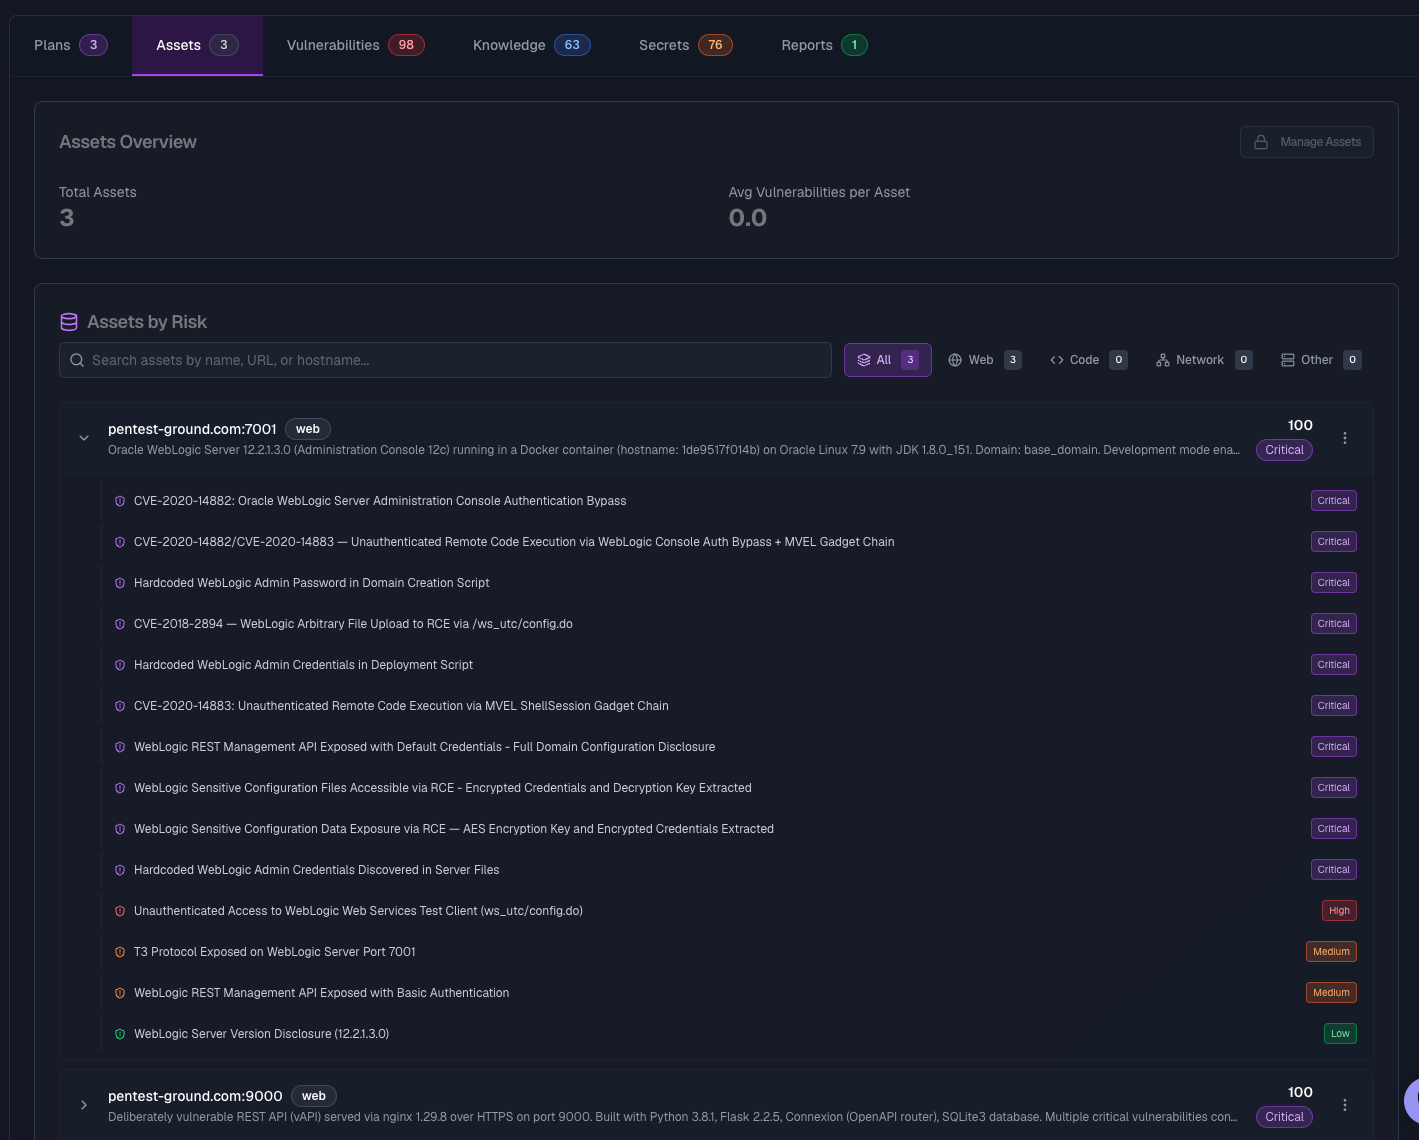Click the search assets input field

[445, 360]
